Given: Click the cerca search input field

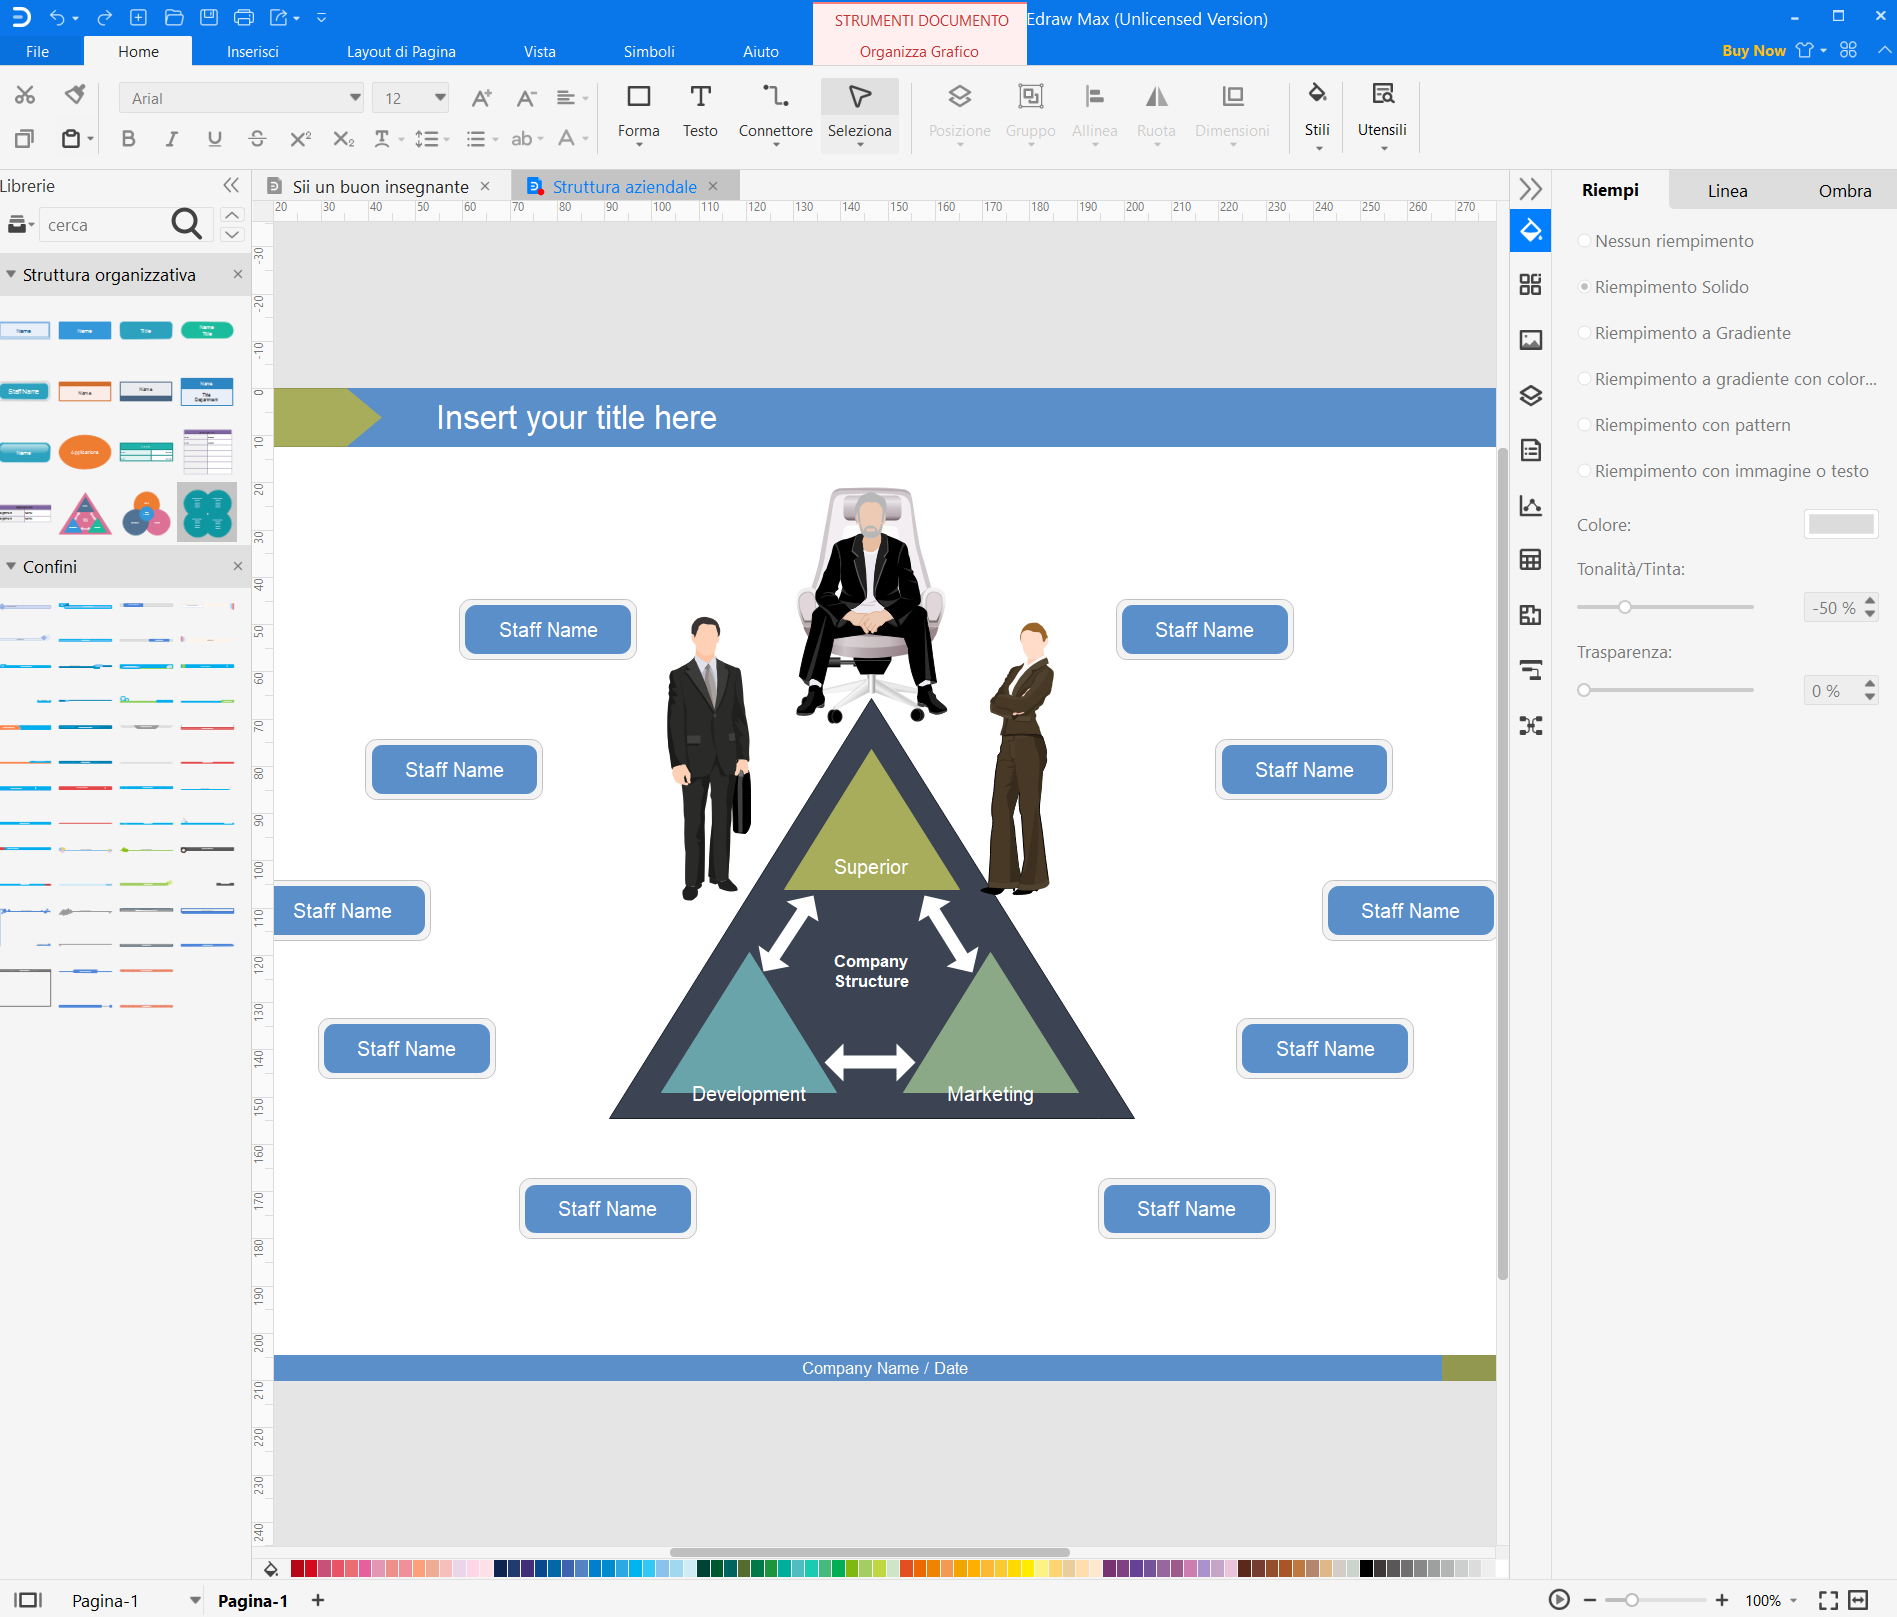Looking at the screenshot, I should (x=102, y=226).
